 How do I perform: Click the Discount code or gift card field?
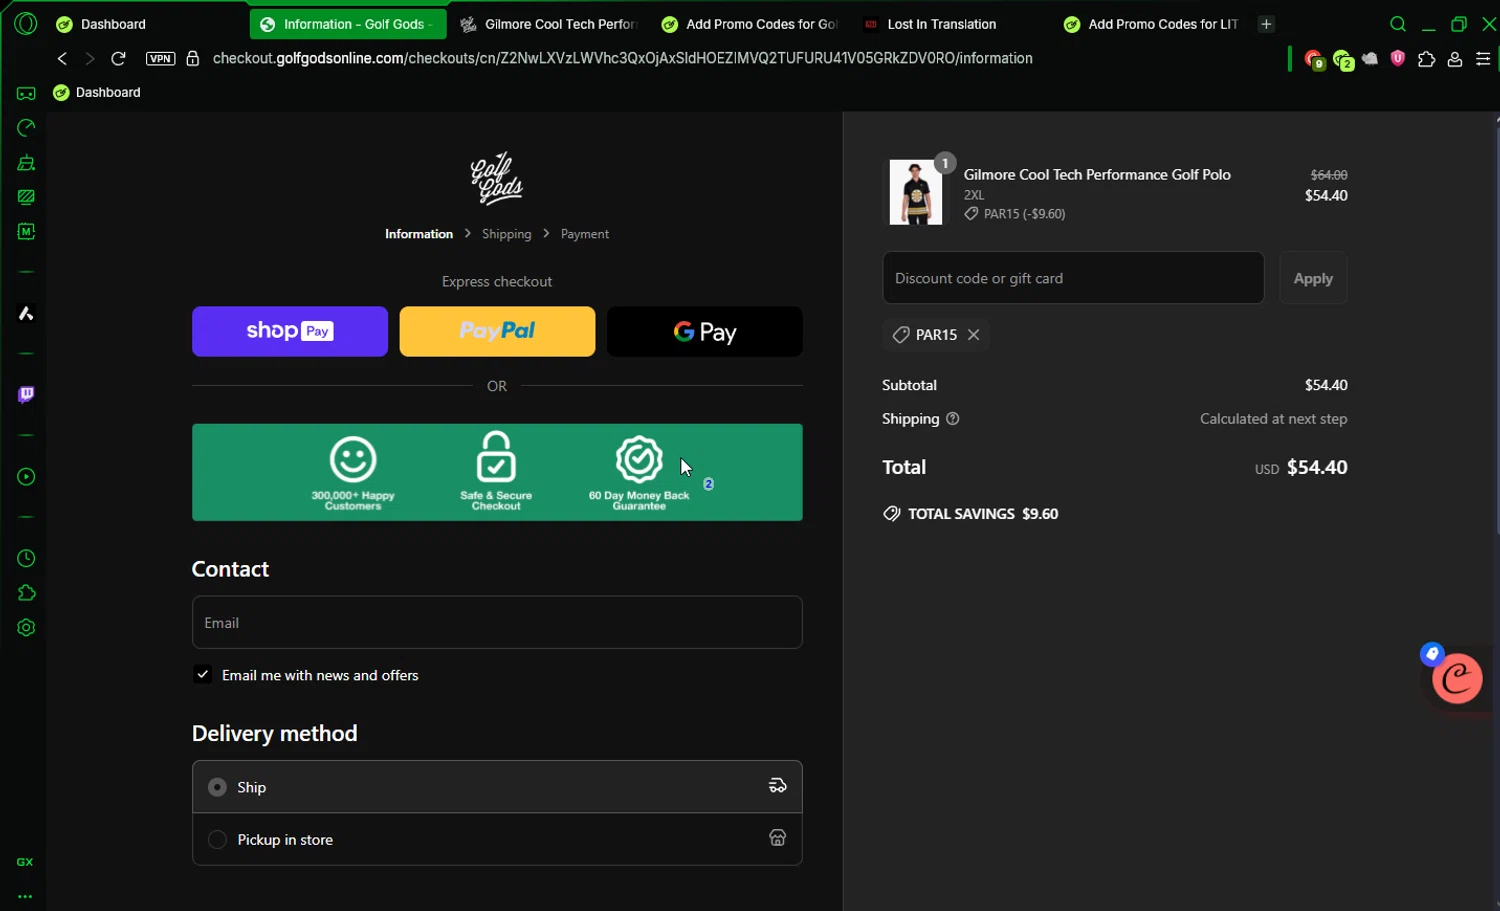pyautogui.click(x=1073, y=278)
